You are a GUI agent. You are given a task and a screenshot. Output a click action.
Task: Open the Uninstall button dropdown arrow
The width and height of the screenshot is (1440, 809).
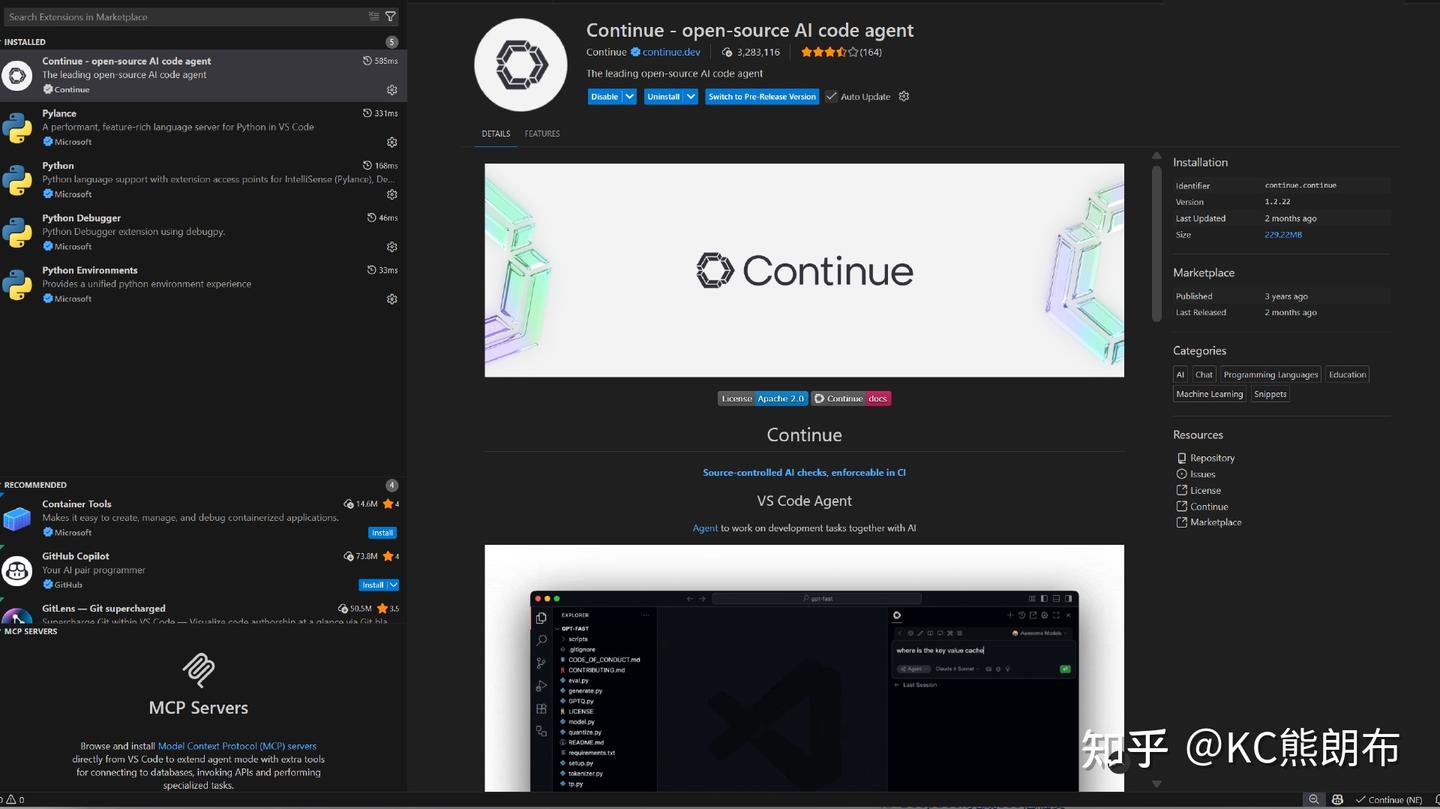[x=691, y=97]
